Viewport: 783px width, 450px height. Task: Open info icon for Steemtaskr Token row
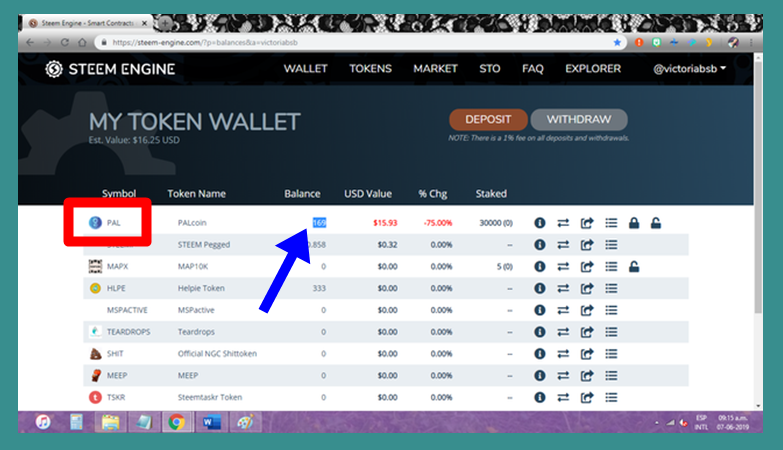point(539,397)
